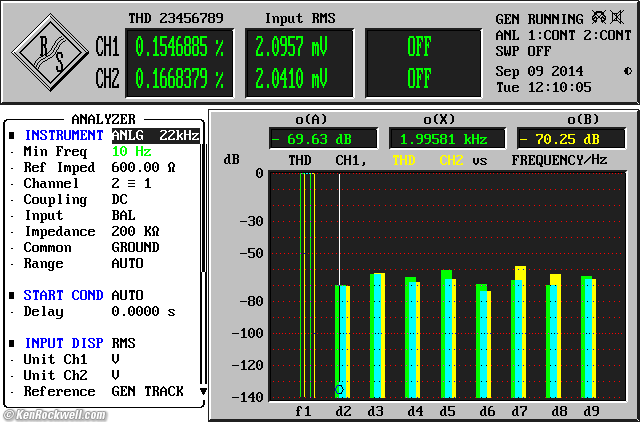Open the Input setting BAL
The width and height of the screenshot is (640, 422).
click(123, 215)
